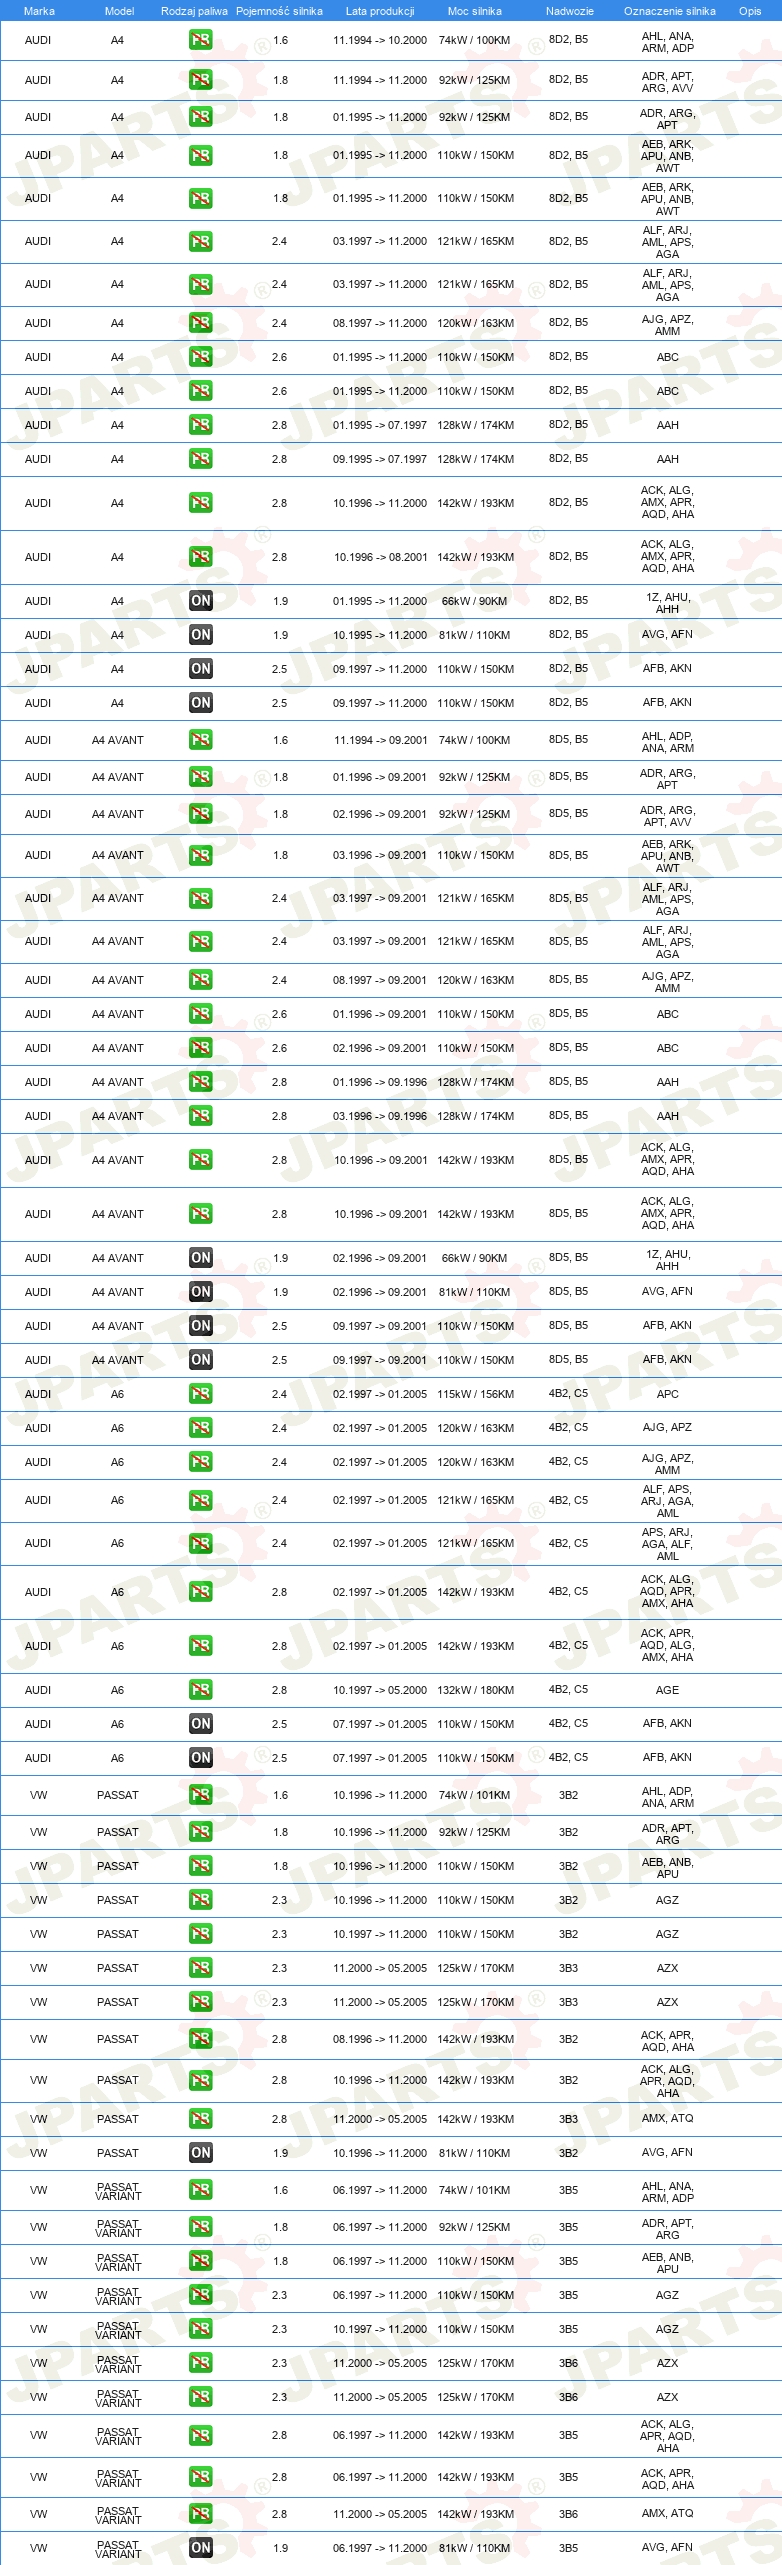Click petrol icon in Passat Variant 1.6 row

click(x=200, y=2190)
